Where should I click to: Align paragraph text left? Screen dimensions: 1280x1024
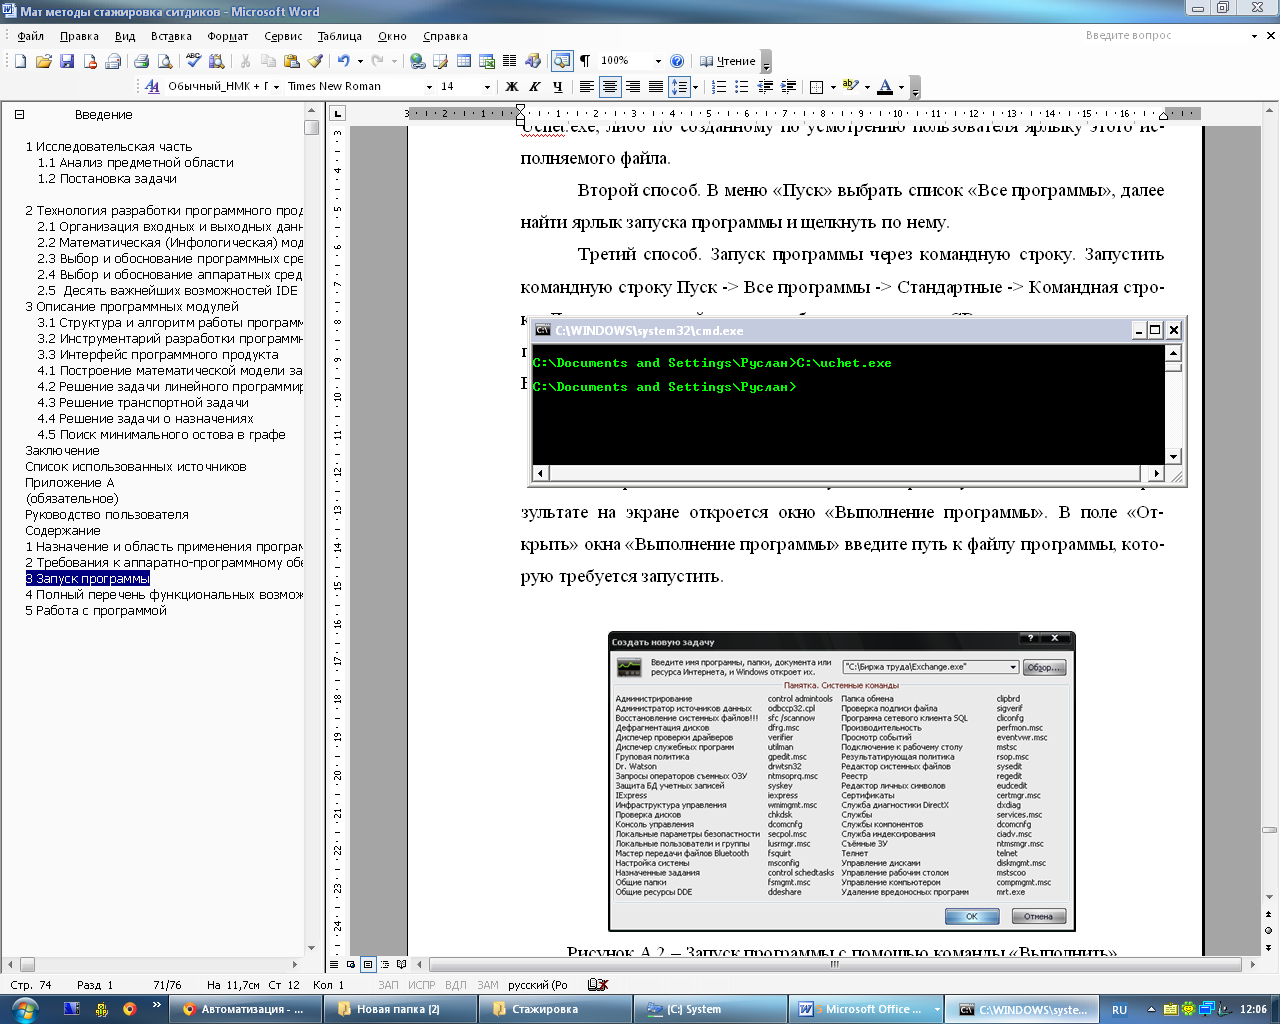tap(586, 87)
